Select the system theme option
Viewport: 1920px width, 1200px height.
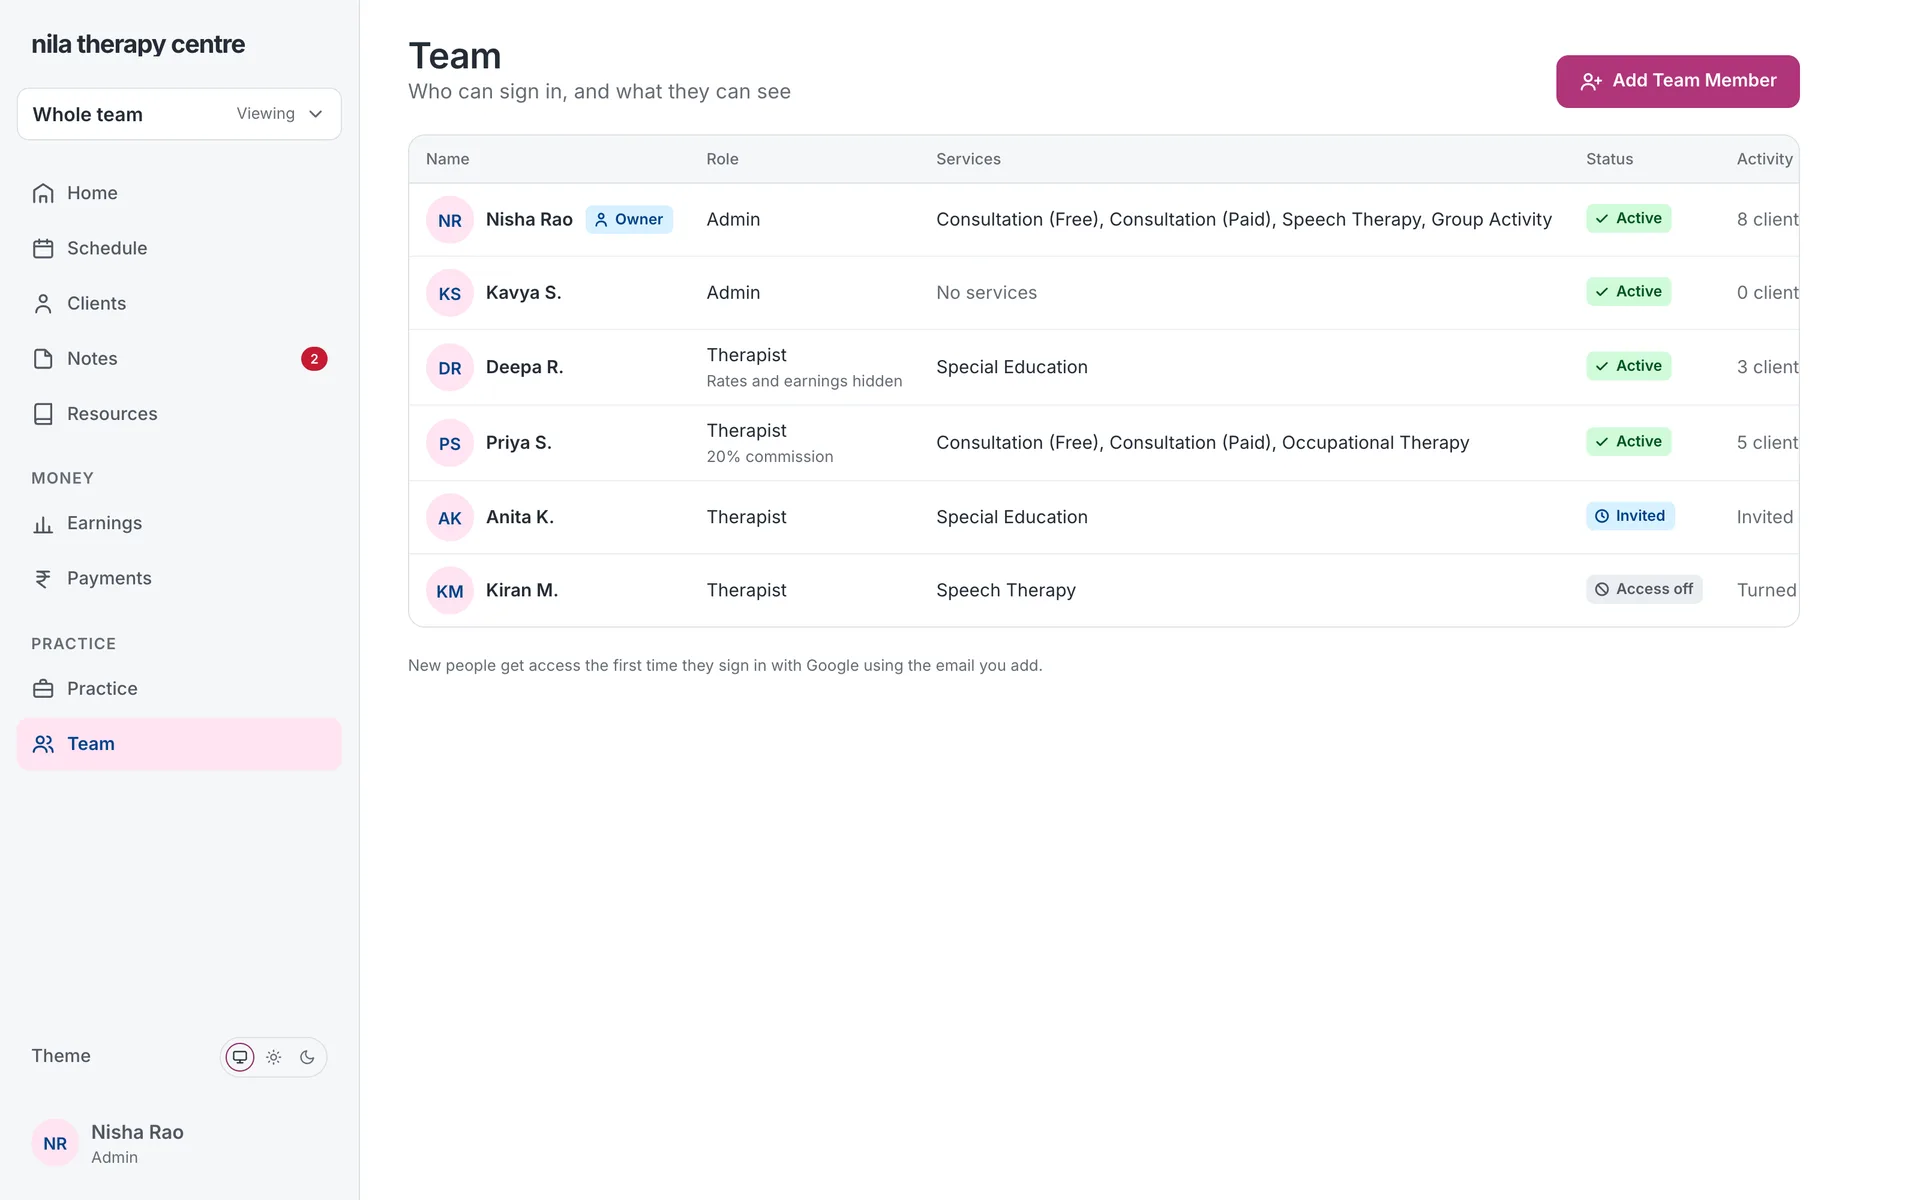click(x=240, y=1057)
